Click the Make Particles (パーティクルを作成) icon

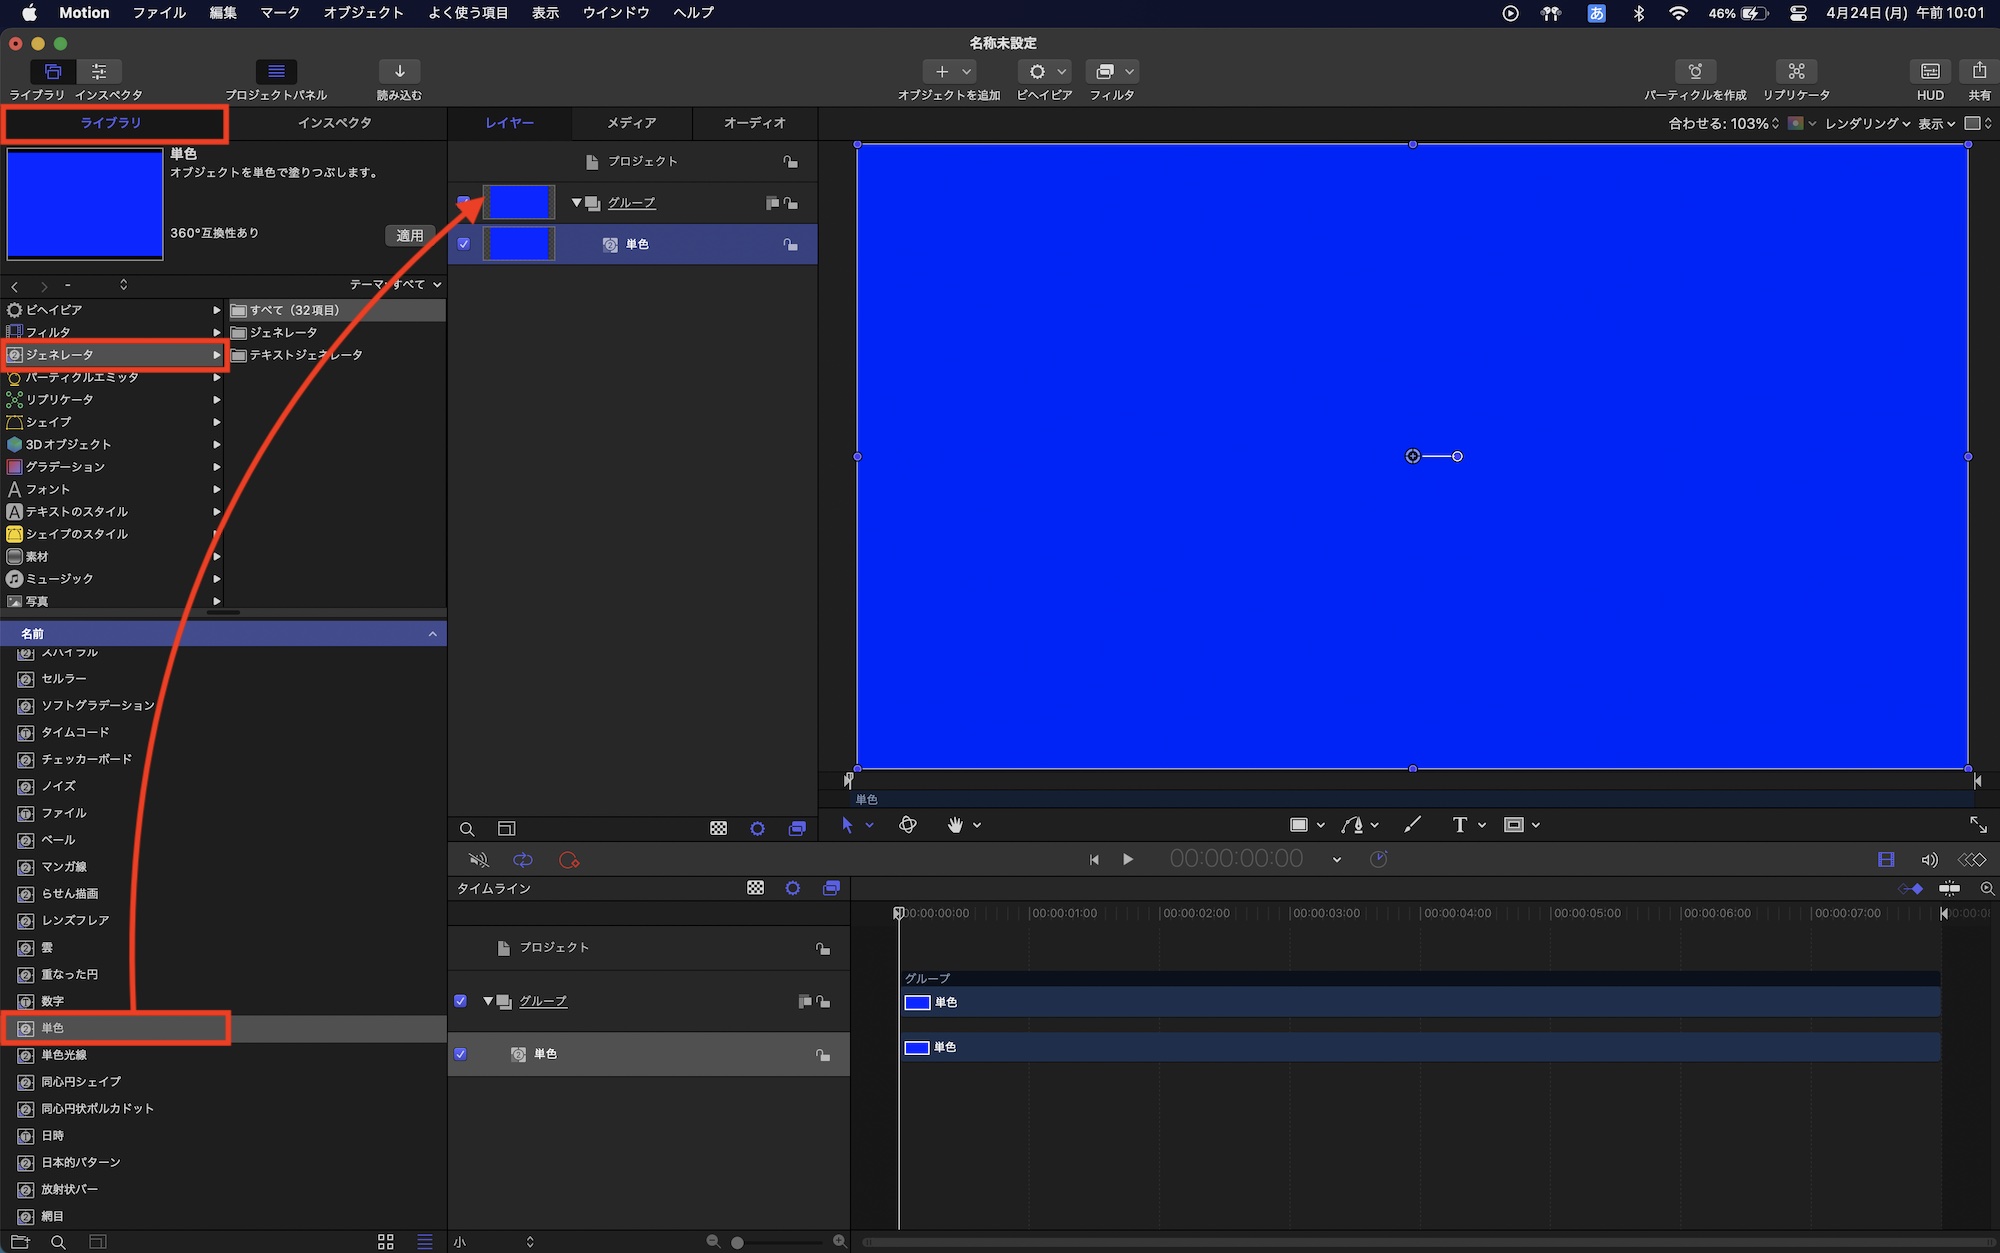(x=1695, y=72)
